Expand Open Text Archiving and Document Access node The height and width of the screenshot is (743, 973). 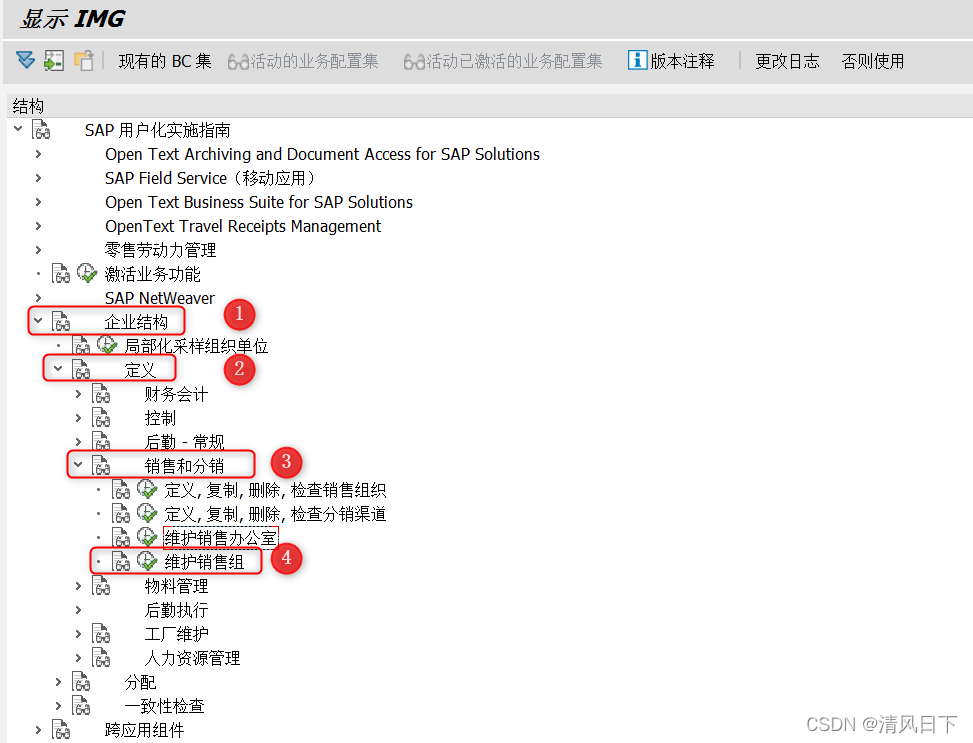point(38,154)
